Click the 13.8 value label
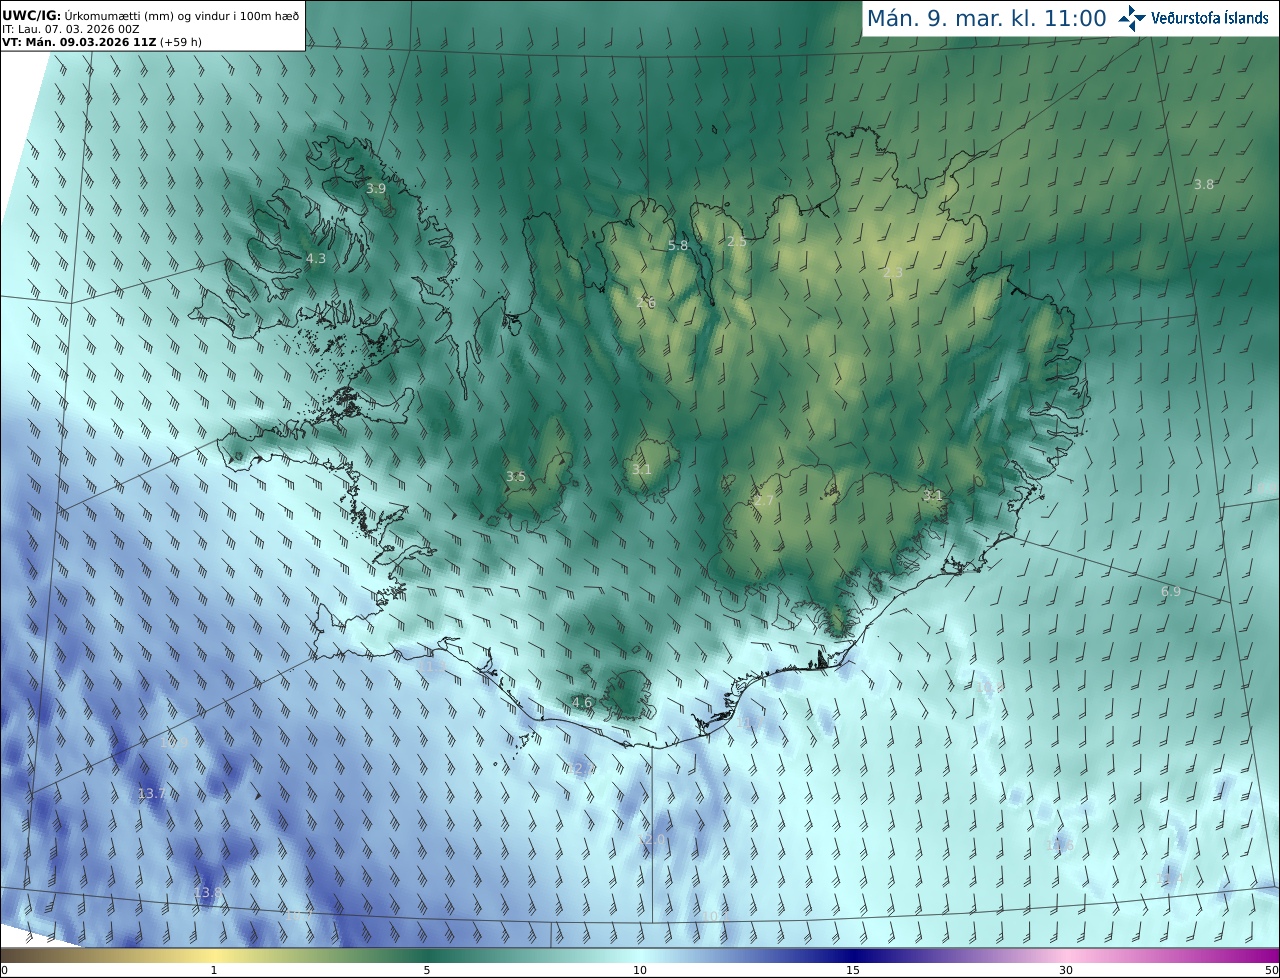The height and width of the screenshot is (978, 1280). pos(207,892)
